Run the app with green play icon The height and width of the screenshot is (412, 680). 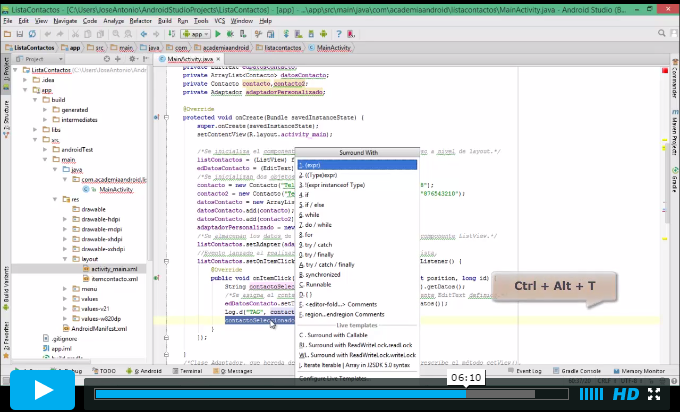tap(218, 34)
